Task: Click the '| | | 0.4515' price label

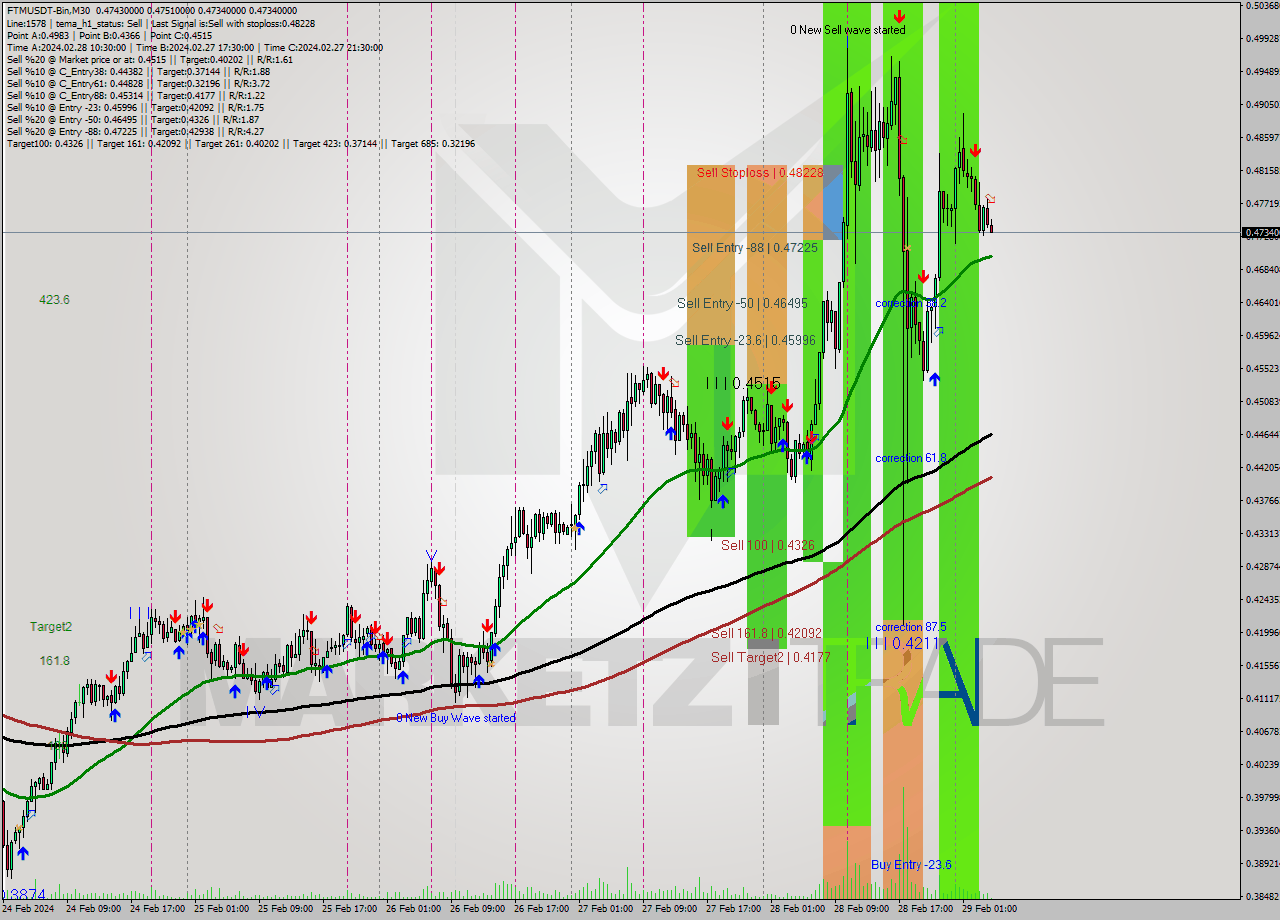Action: point(743,383)
